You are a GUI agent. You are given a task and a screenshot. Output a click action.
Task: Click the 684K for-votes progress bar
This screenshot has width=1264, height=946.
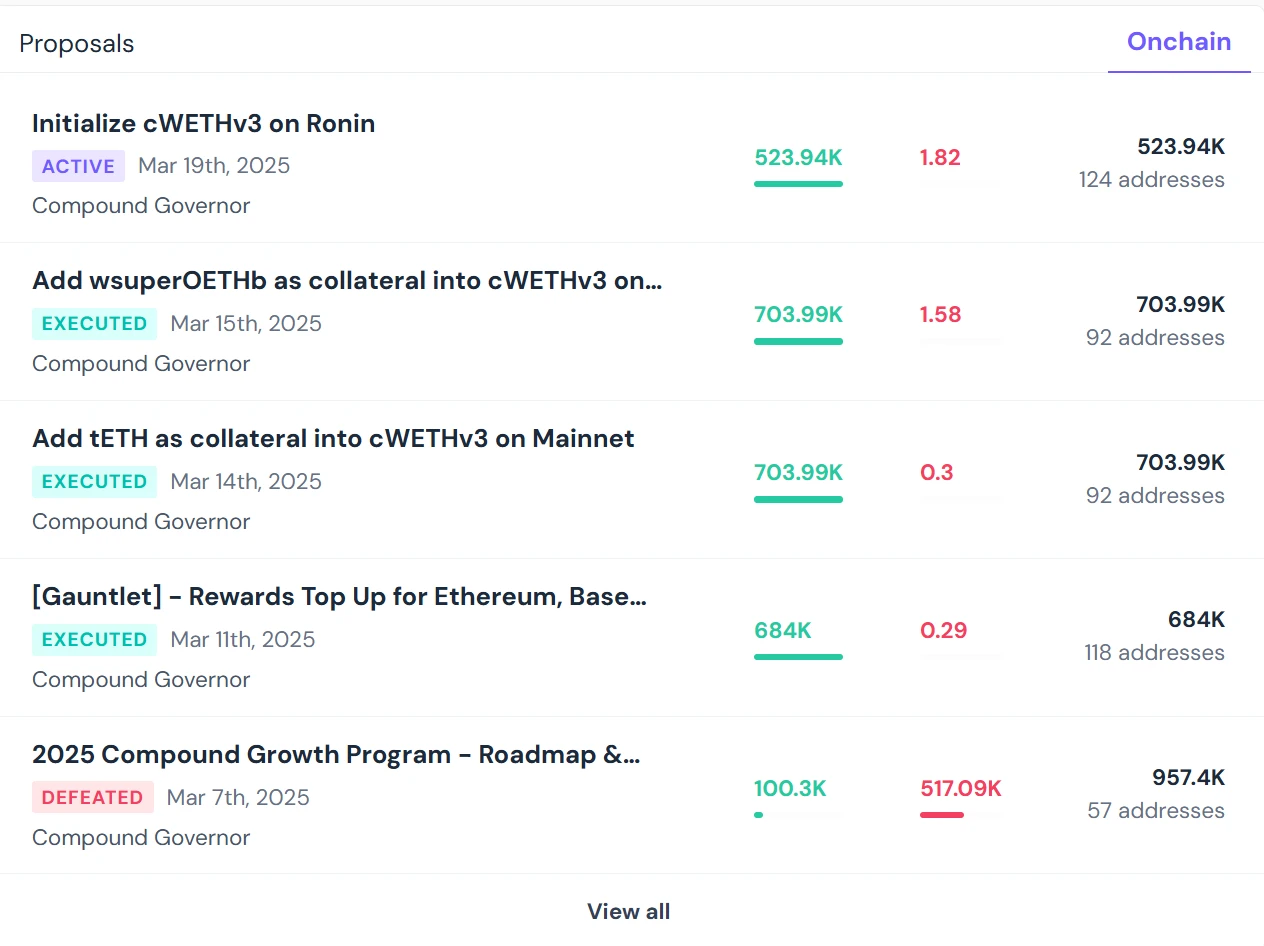798,657
